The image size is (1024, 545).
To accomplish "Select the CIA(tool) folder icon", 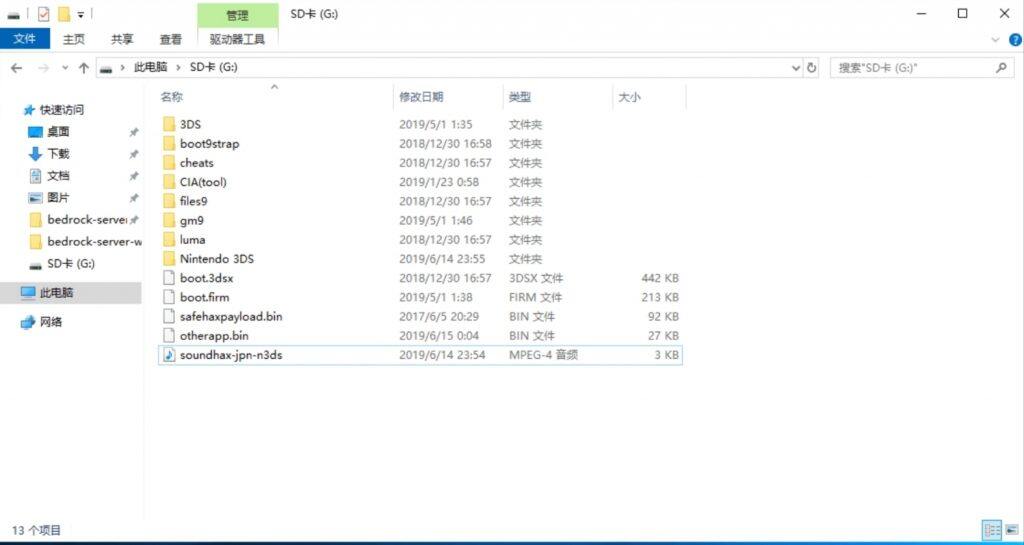I will click(x=169, y=182).
